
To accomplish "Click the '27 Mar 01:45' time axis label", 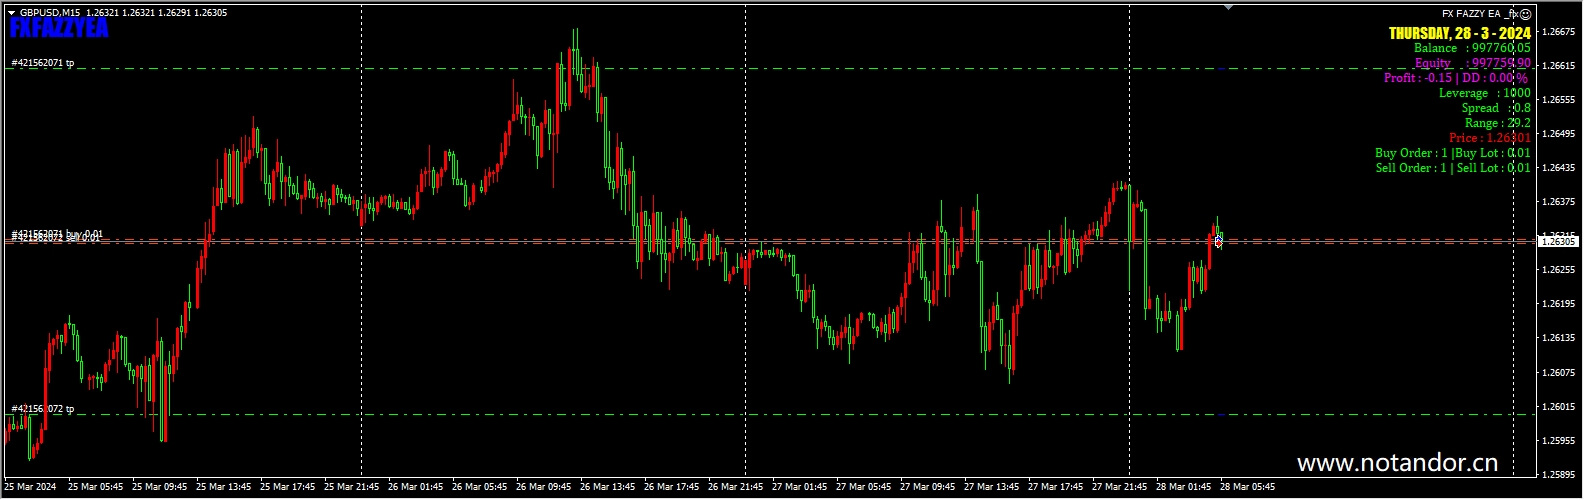I will pos(800,487).
